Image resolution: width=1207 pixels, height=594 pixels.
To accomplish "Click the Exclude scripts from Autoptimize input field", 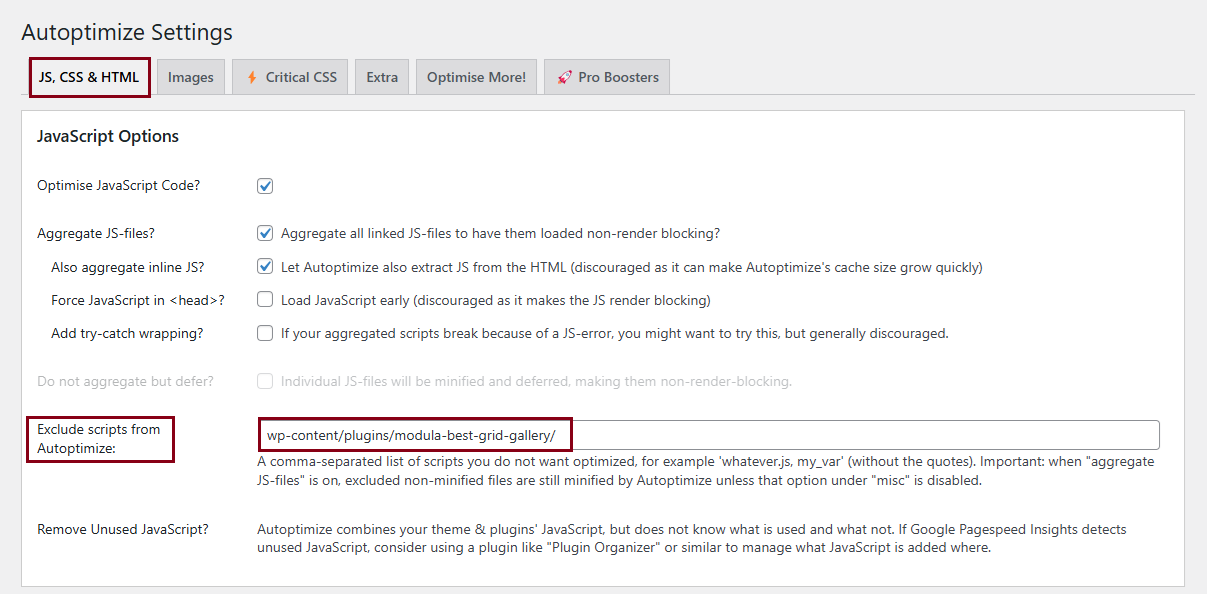I will (x=860, y=435).
